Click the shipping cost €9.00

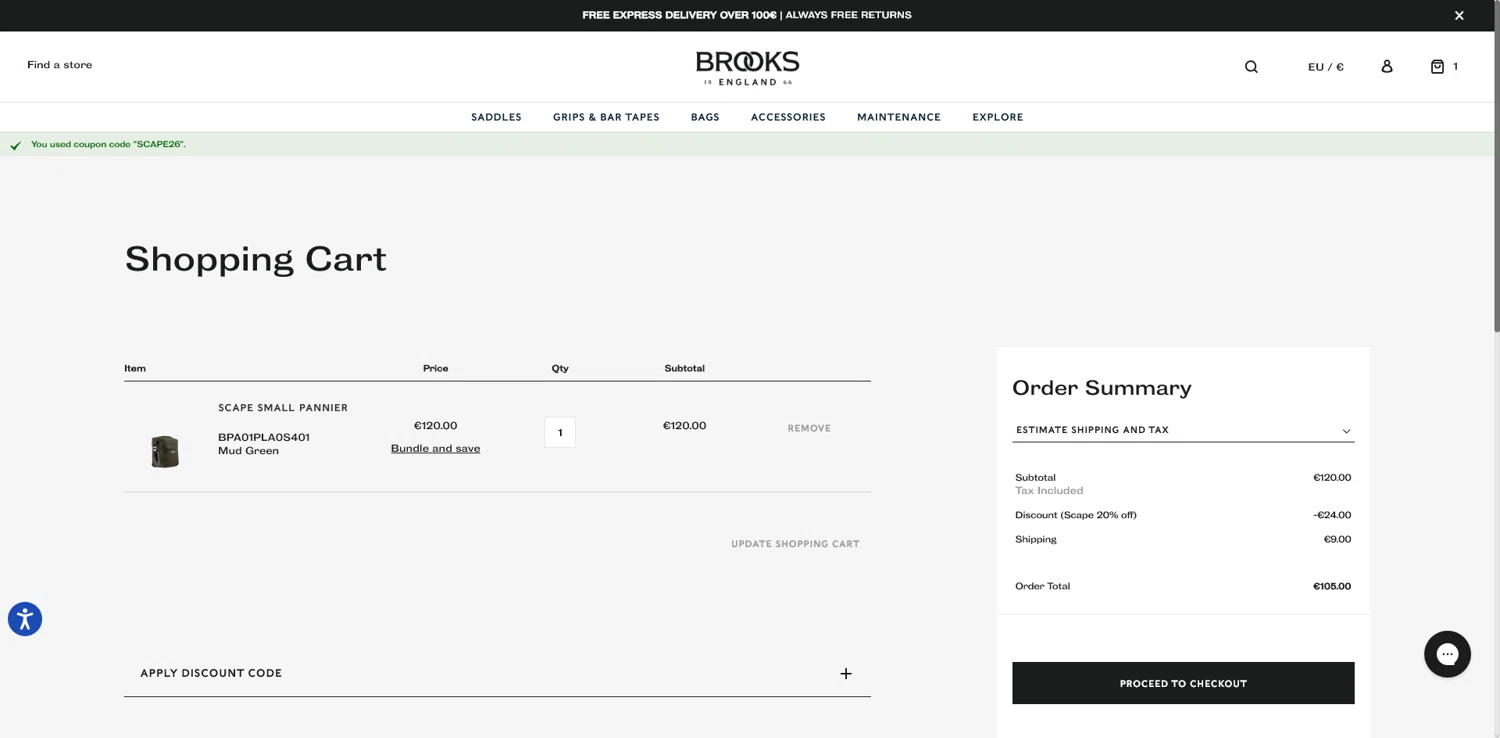(x=1337, y=539)
